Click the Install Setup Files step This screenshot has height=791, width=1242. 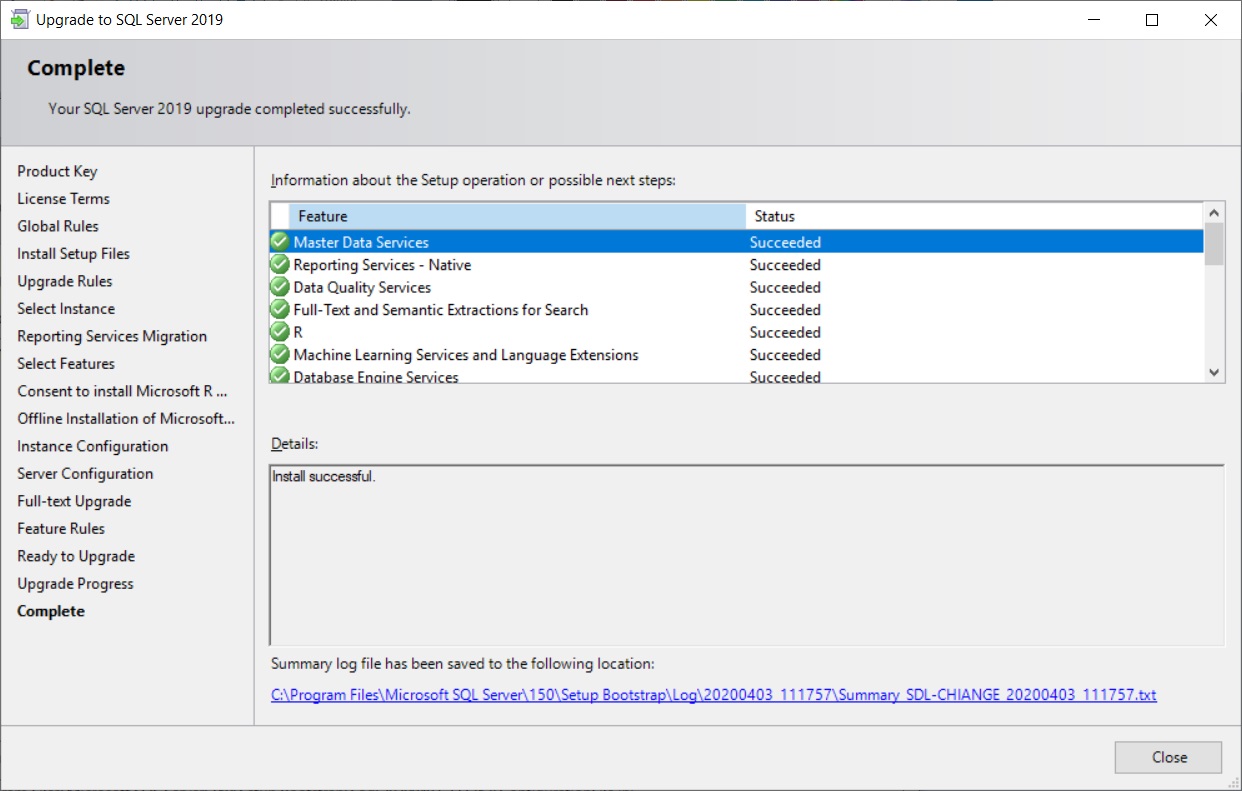(73, 254)
